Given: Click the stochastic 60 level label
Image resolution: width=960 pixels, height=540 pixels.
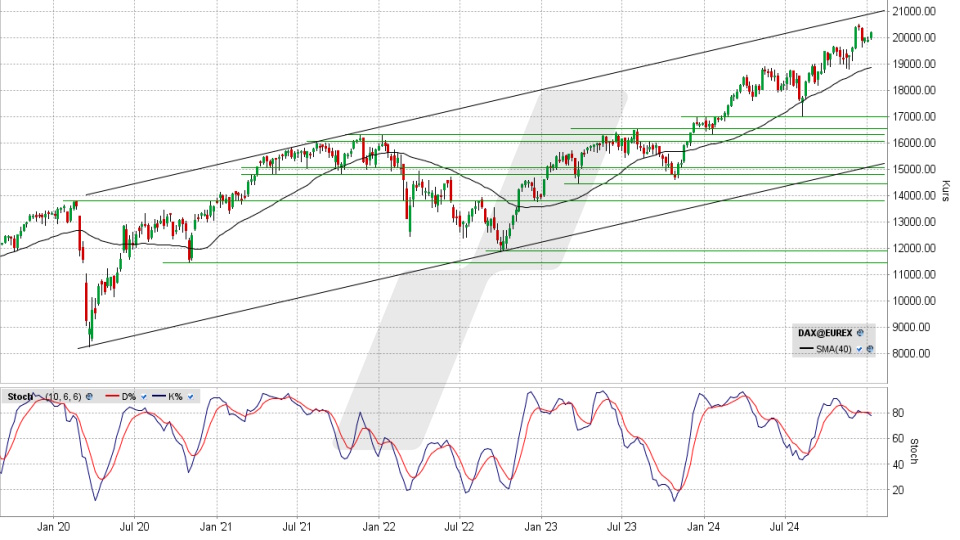Looking at the screenshot, I should [898, 438].
